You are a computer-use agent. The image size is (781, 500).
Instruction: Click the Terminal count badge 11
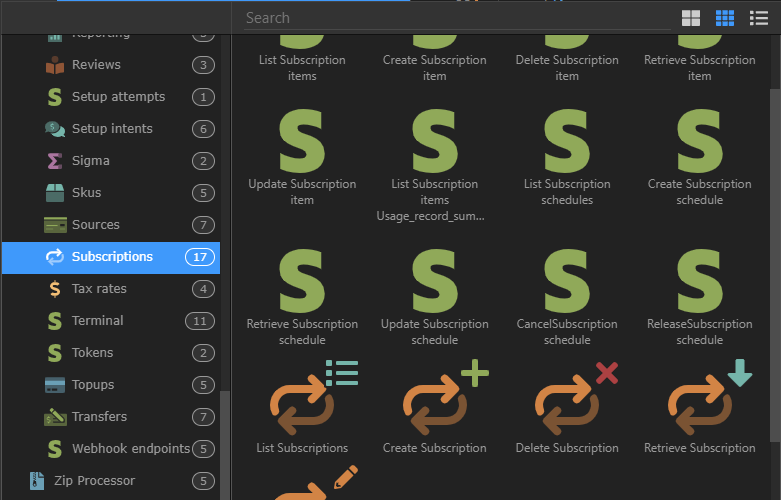click(200, 321)
